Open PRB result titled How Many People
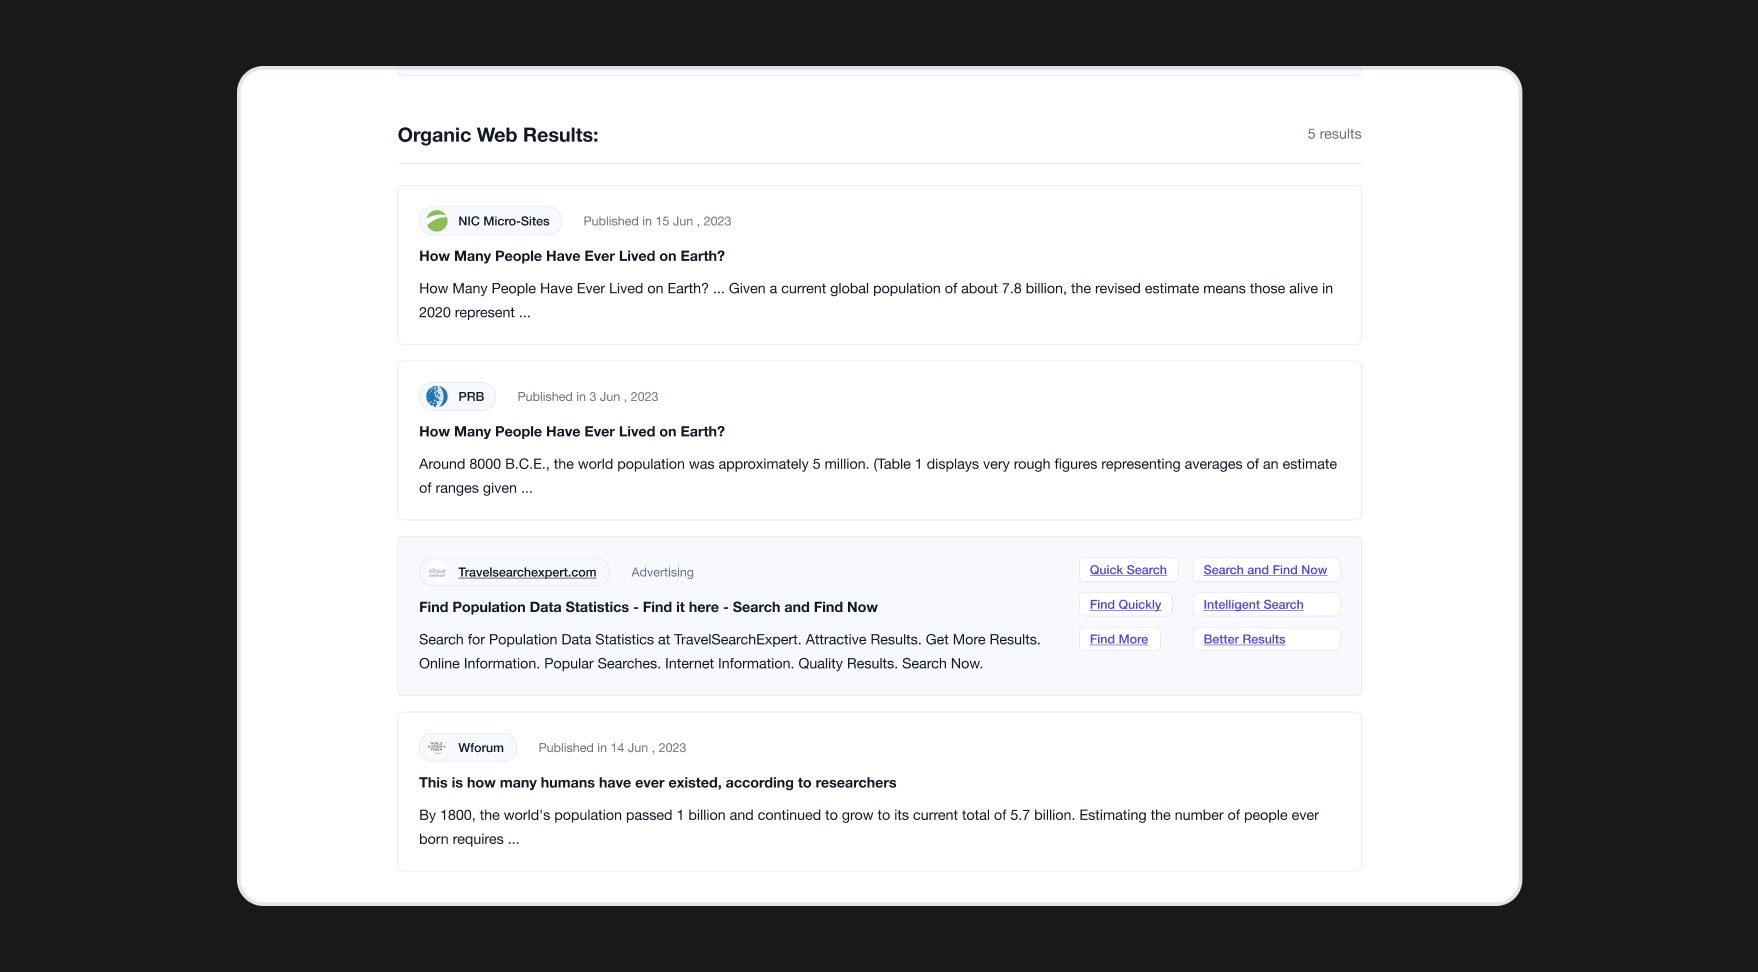 [x=572, y=432]
